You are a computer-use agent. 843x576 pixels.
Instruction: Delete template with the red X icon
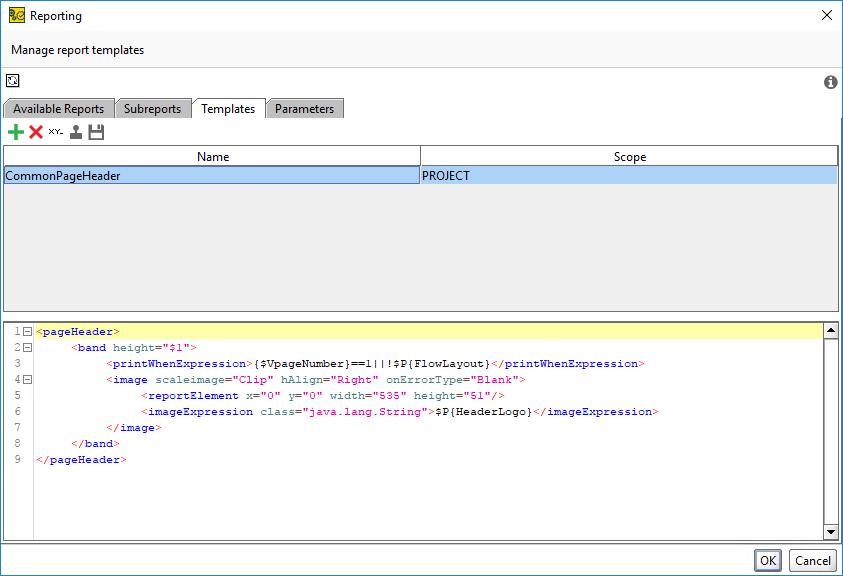[x=36, y=132]
